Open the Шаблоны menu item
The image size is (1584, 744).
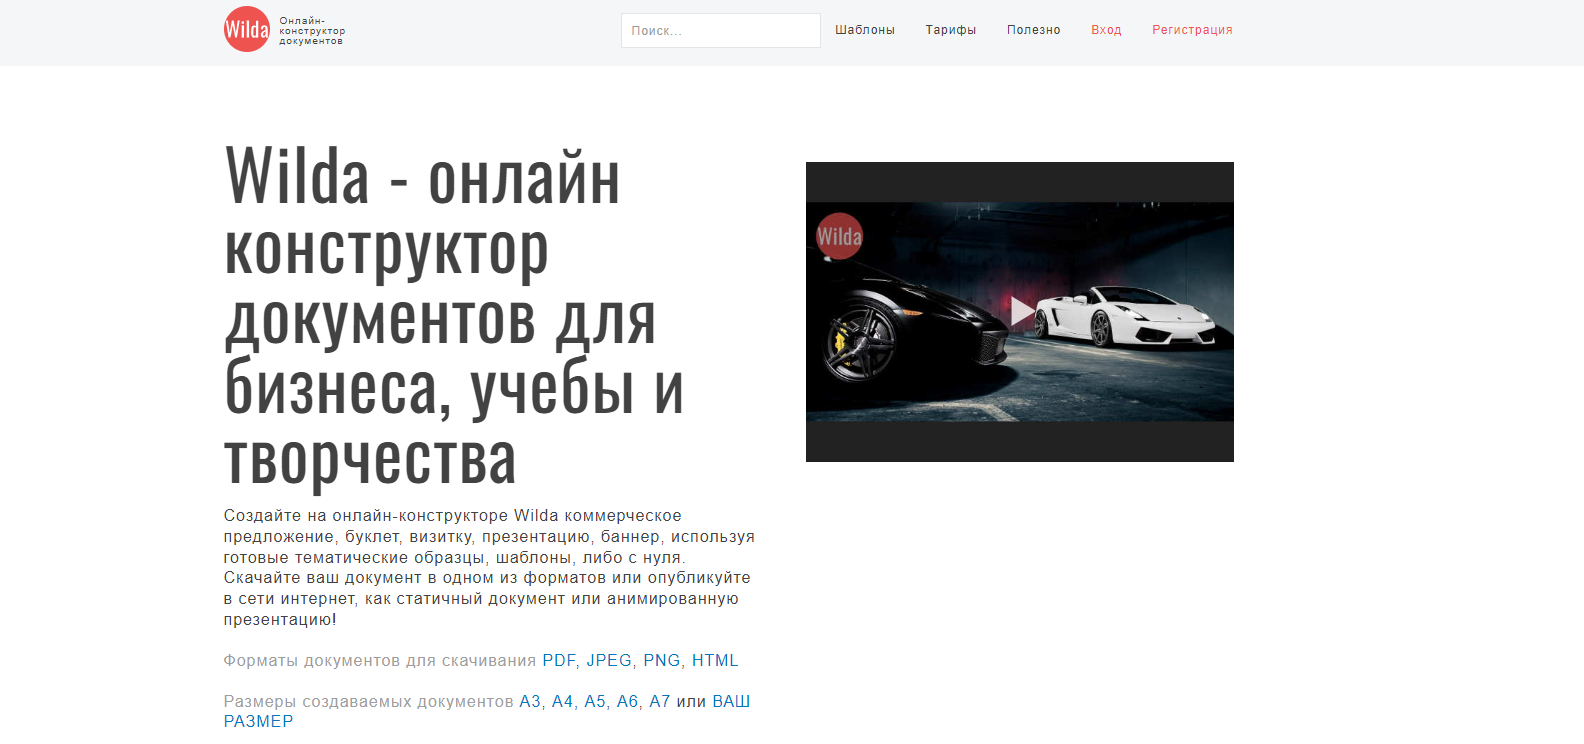[865, 30]
